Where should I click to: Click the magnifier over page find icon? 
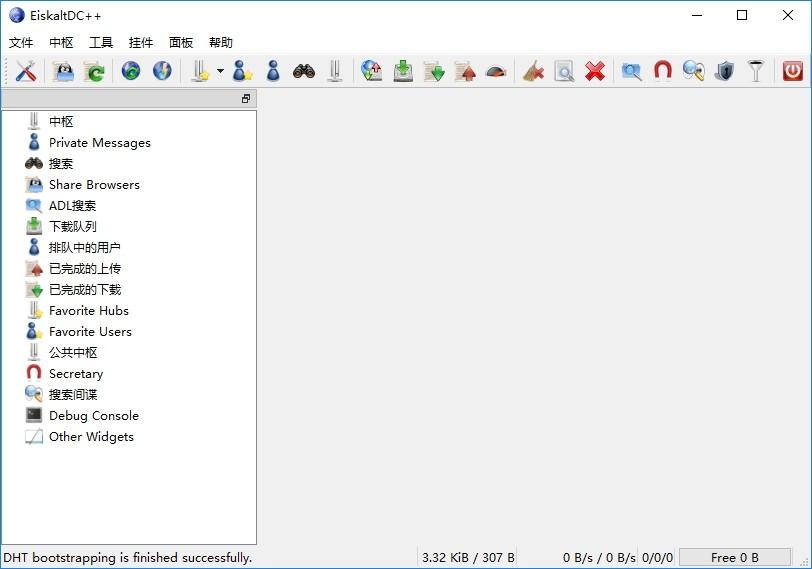(x=564, y=71)
